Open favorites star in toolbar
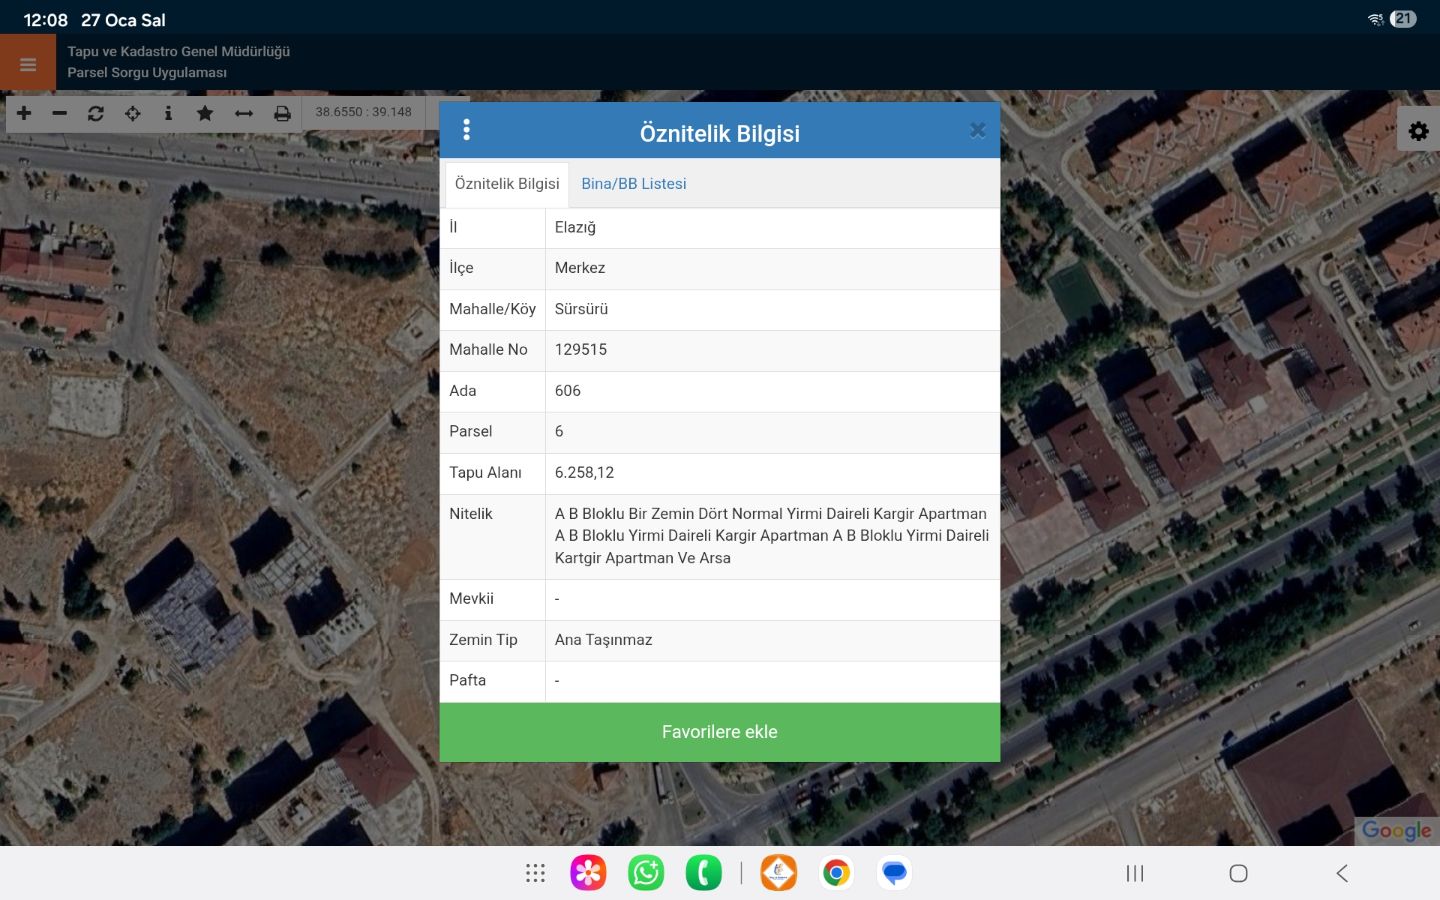The width and height of the screenshot is (1440, 900). point(205,113)
